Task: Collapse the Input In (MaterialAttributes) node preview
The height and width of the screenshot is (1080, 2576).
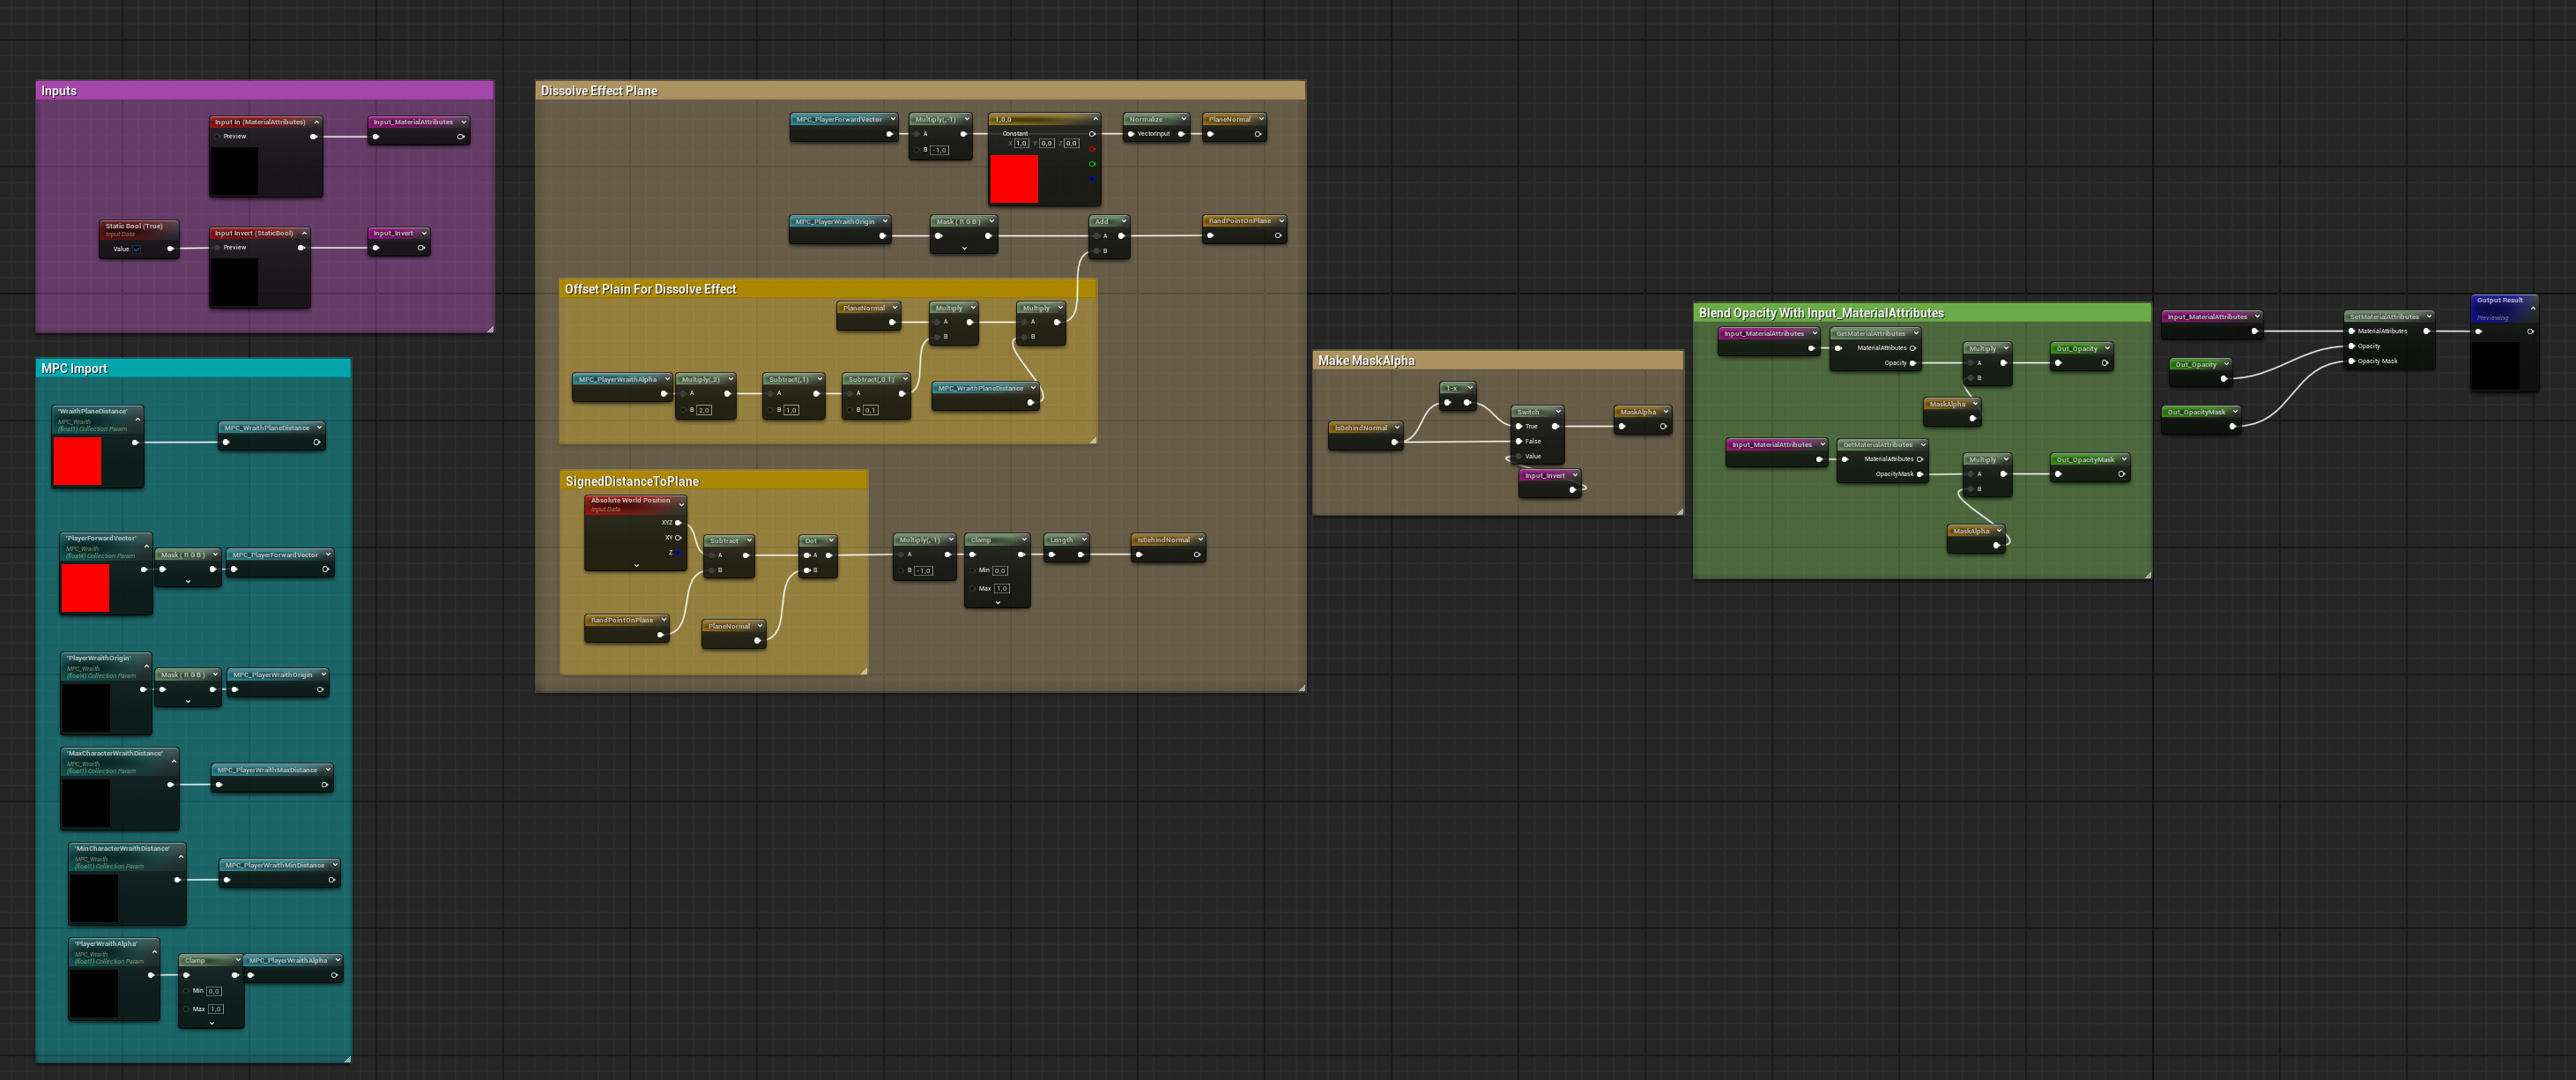Action: click(317, 122)
